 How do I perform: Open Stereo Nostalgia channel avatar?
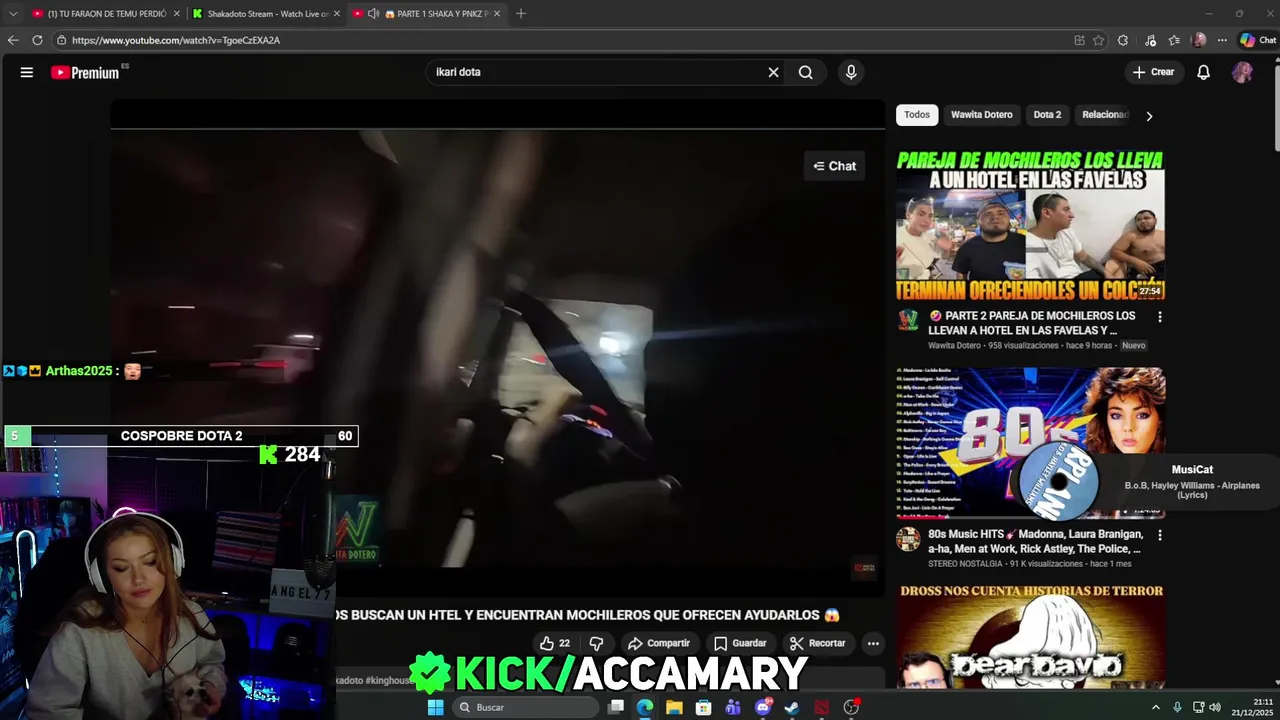908,539
